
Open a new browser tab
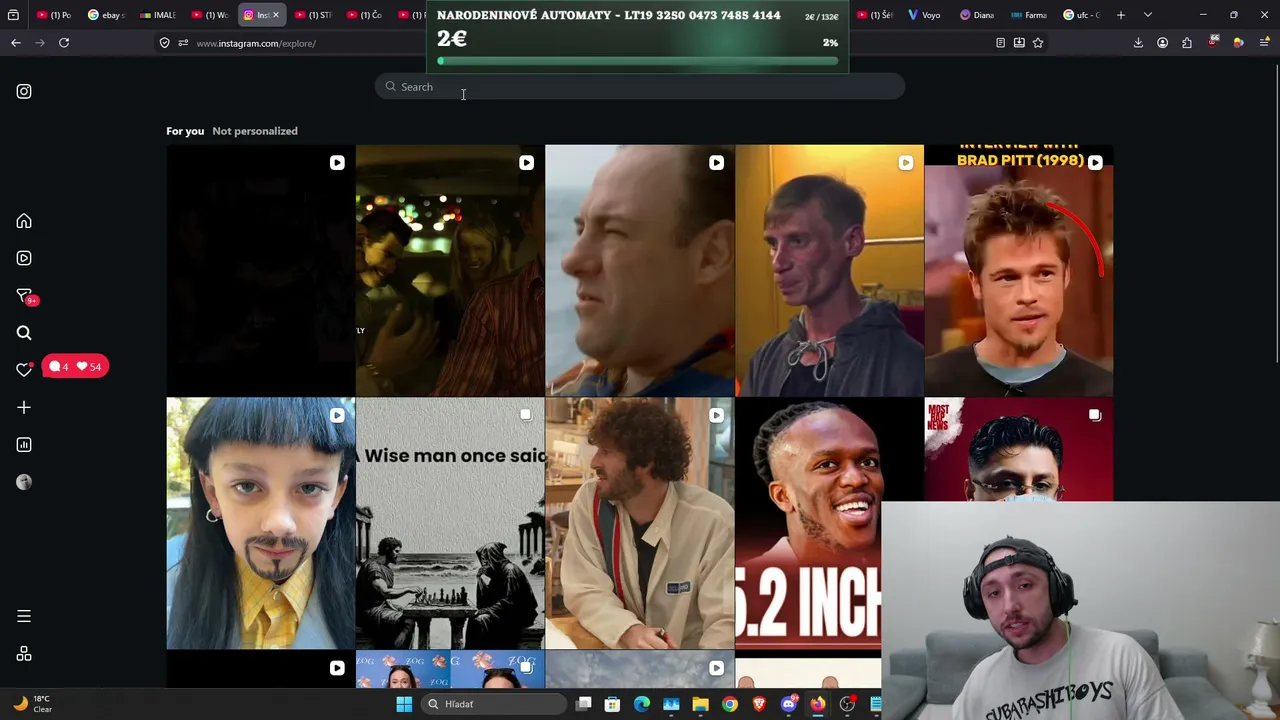coord(1121,15)
